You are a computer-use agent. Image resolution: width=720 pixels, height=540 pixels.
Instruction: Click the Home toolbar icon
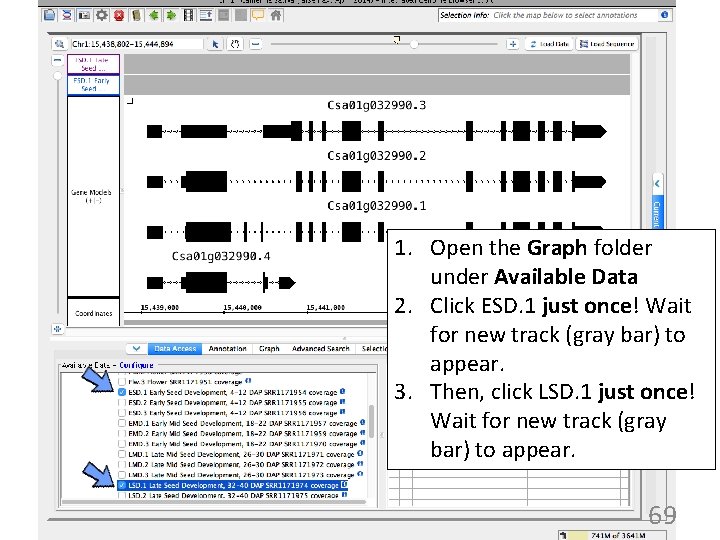(x=276, y=15)
